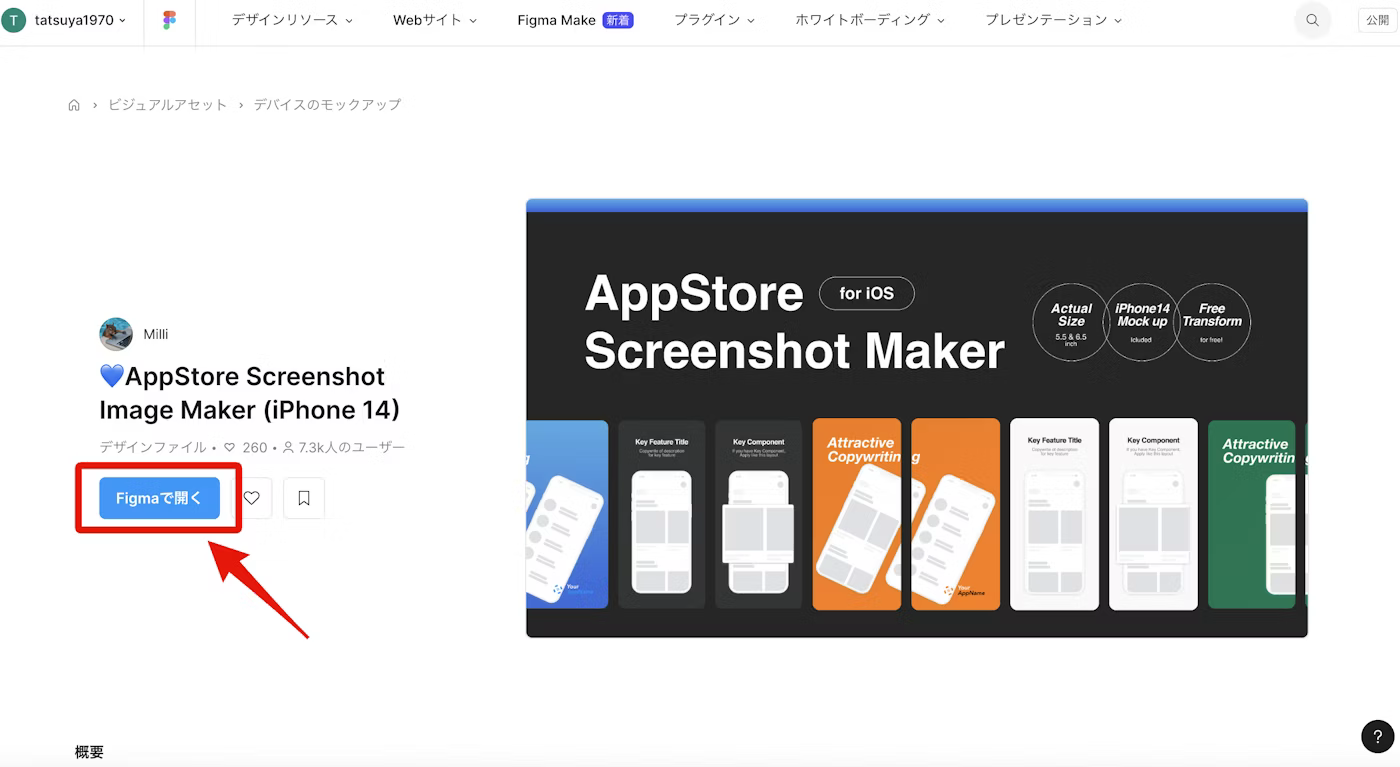Expand the デザインリソース dropdown menu

tap(292, 20)
